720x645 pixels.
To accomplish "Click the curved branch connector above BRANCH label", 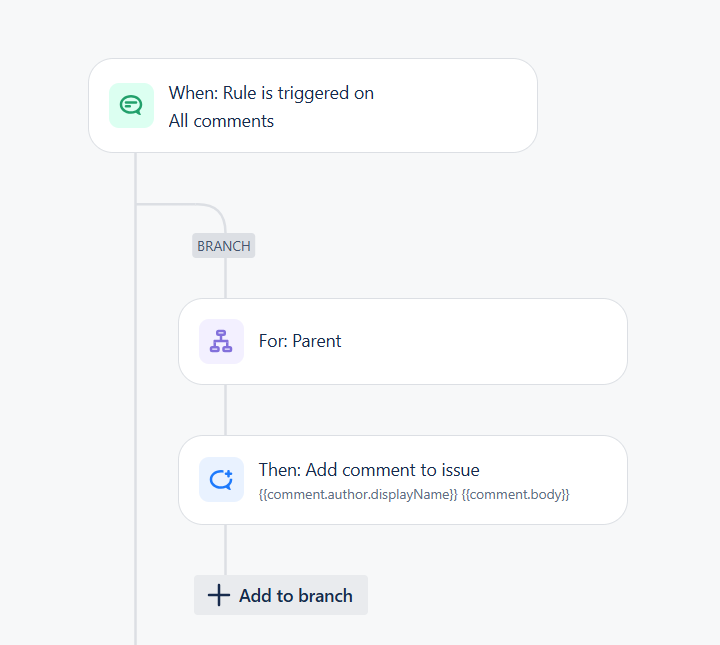I will click(x=202, y=209).
